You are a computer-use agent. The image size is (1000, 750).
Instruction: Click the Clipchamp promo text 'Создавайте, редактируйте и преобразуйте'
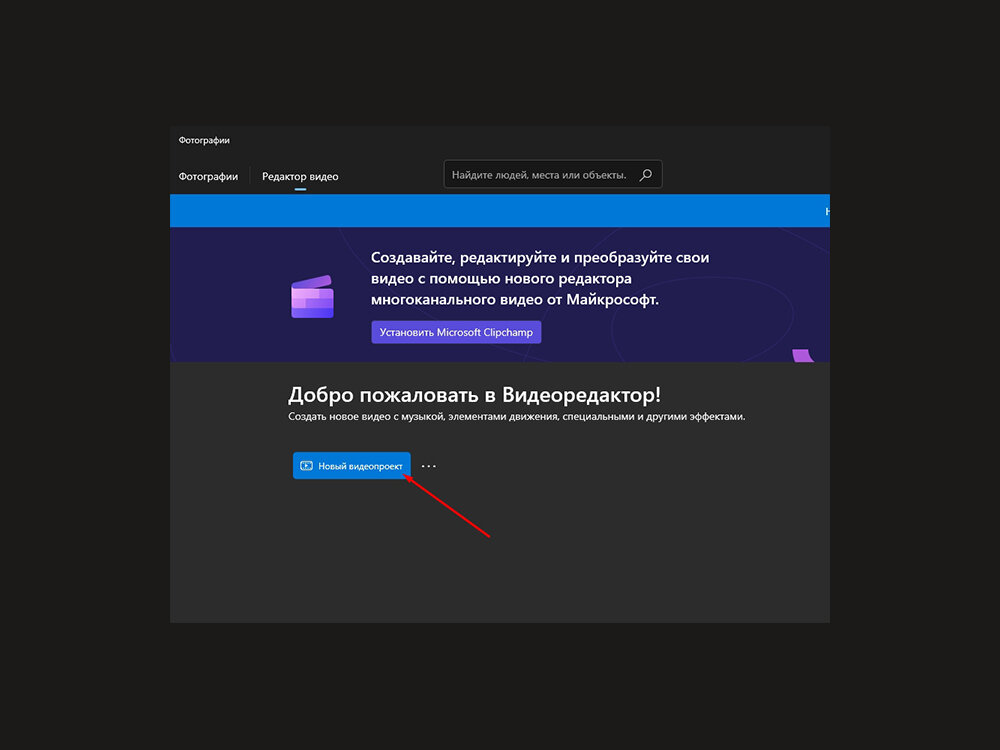pyautogui.click(x=540, y=278)
